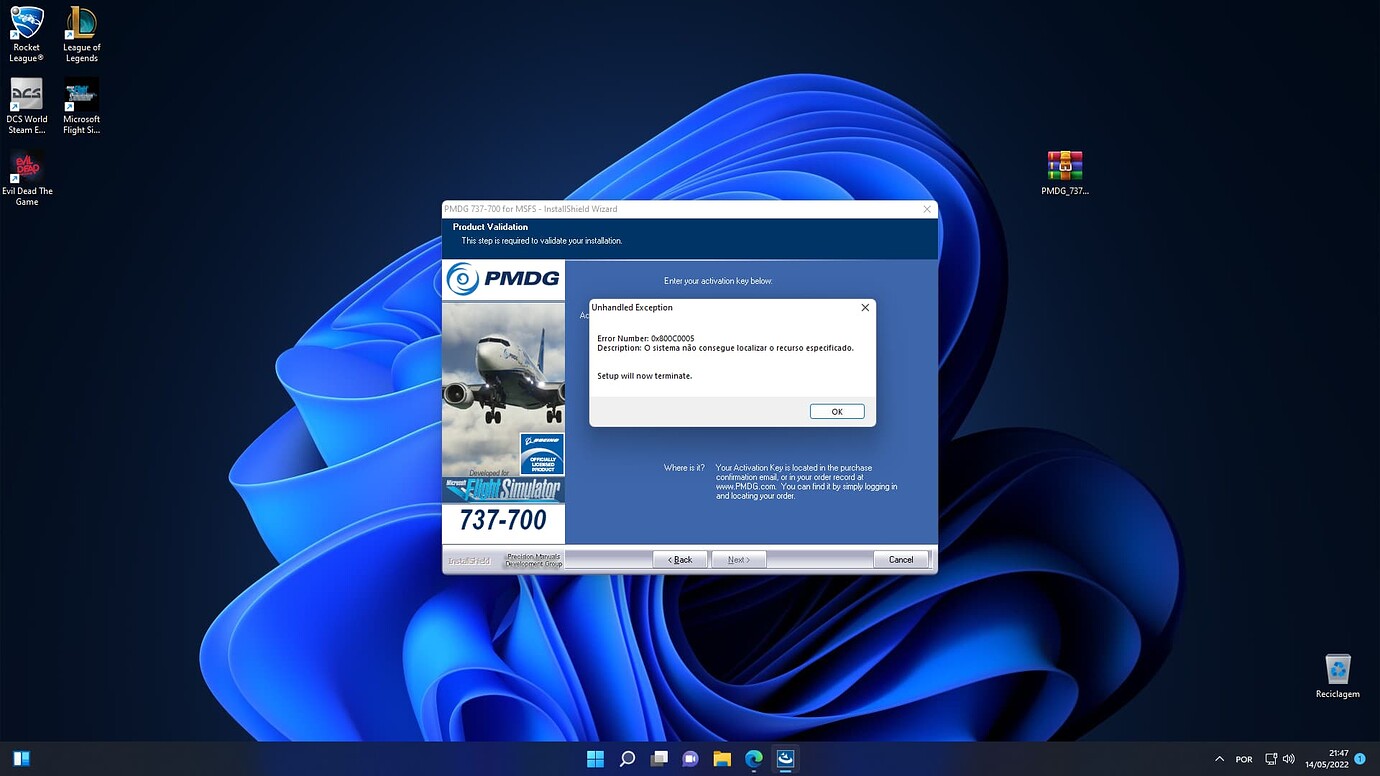1380x776 pixels.
Task: Open File Explorer from taskbar
Action: [722, 759]
